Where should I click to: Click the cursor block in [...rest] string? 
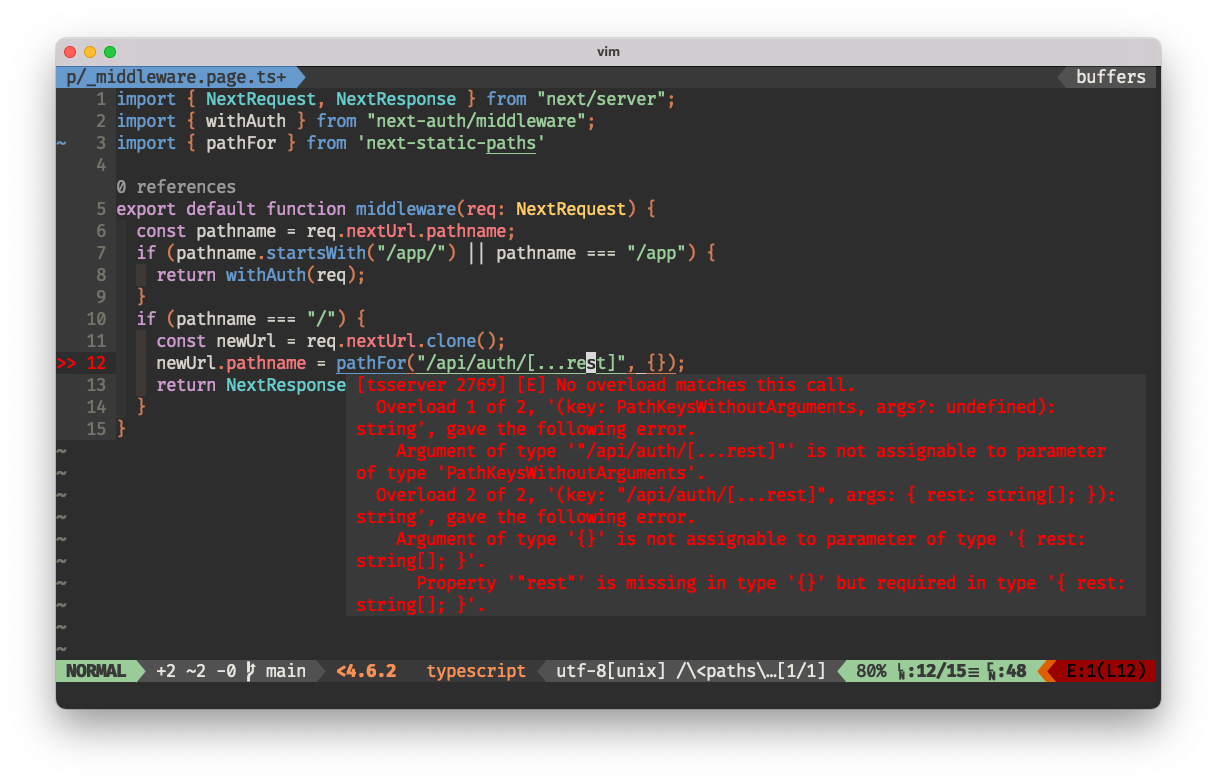[x=591, y=363]
